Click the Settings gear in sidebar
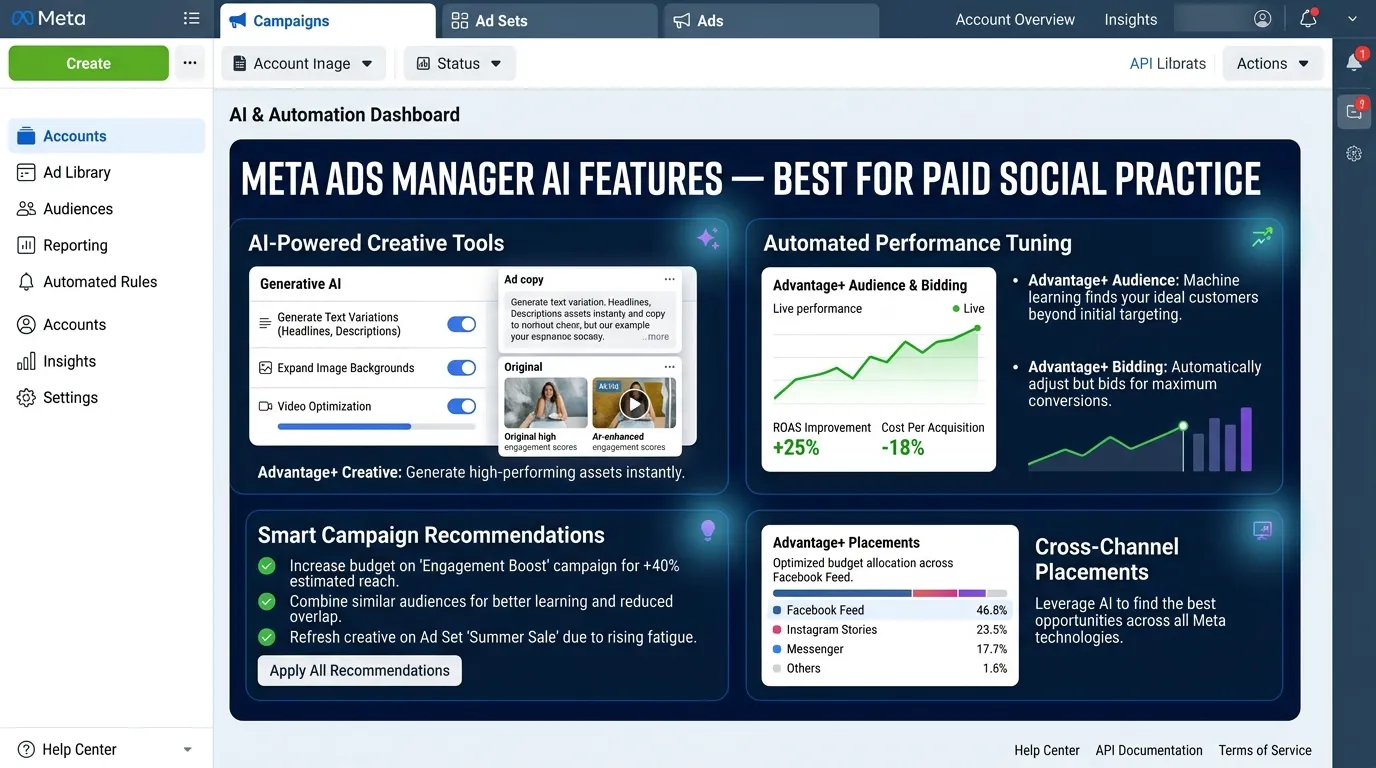 click(26, 397)
